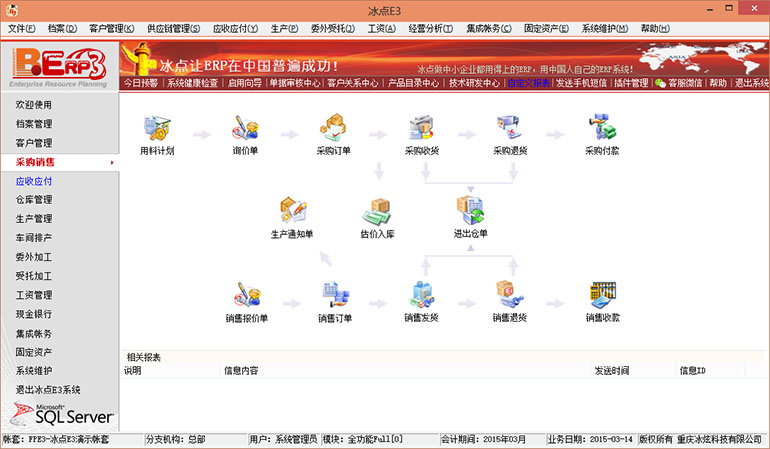Image resolution: width=770 pixels, height=449 pixels.
Task: Open the 采购订单 icon
Action: [x=333, y=128]
